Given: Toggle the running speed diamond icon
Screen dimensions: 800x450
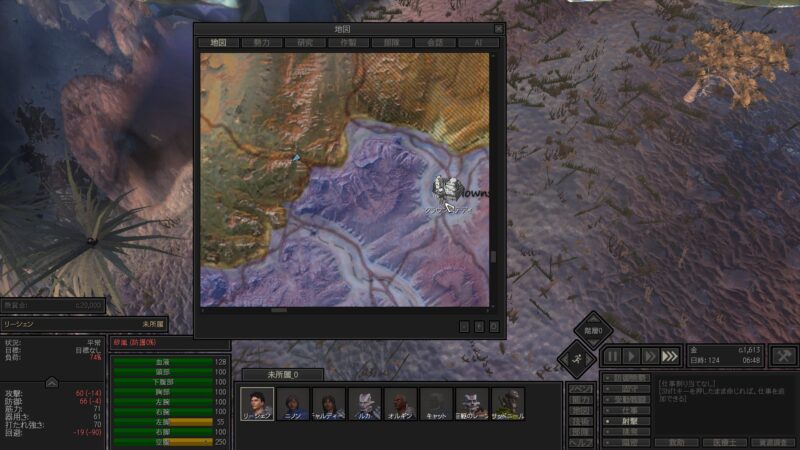Looking at the screenshot, I should click(577, 359).
